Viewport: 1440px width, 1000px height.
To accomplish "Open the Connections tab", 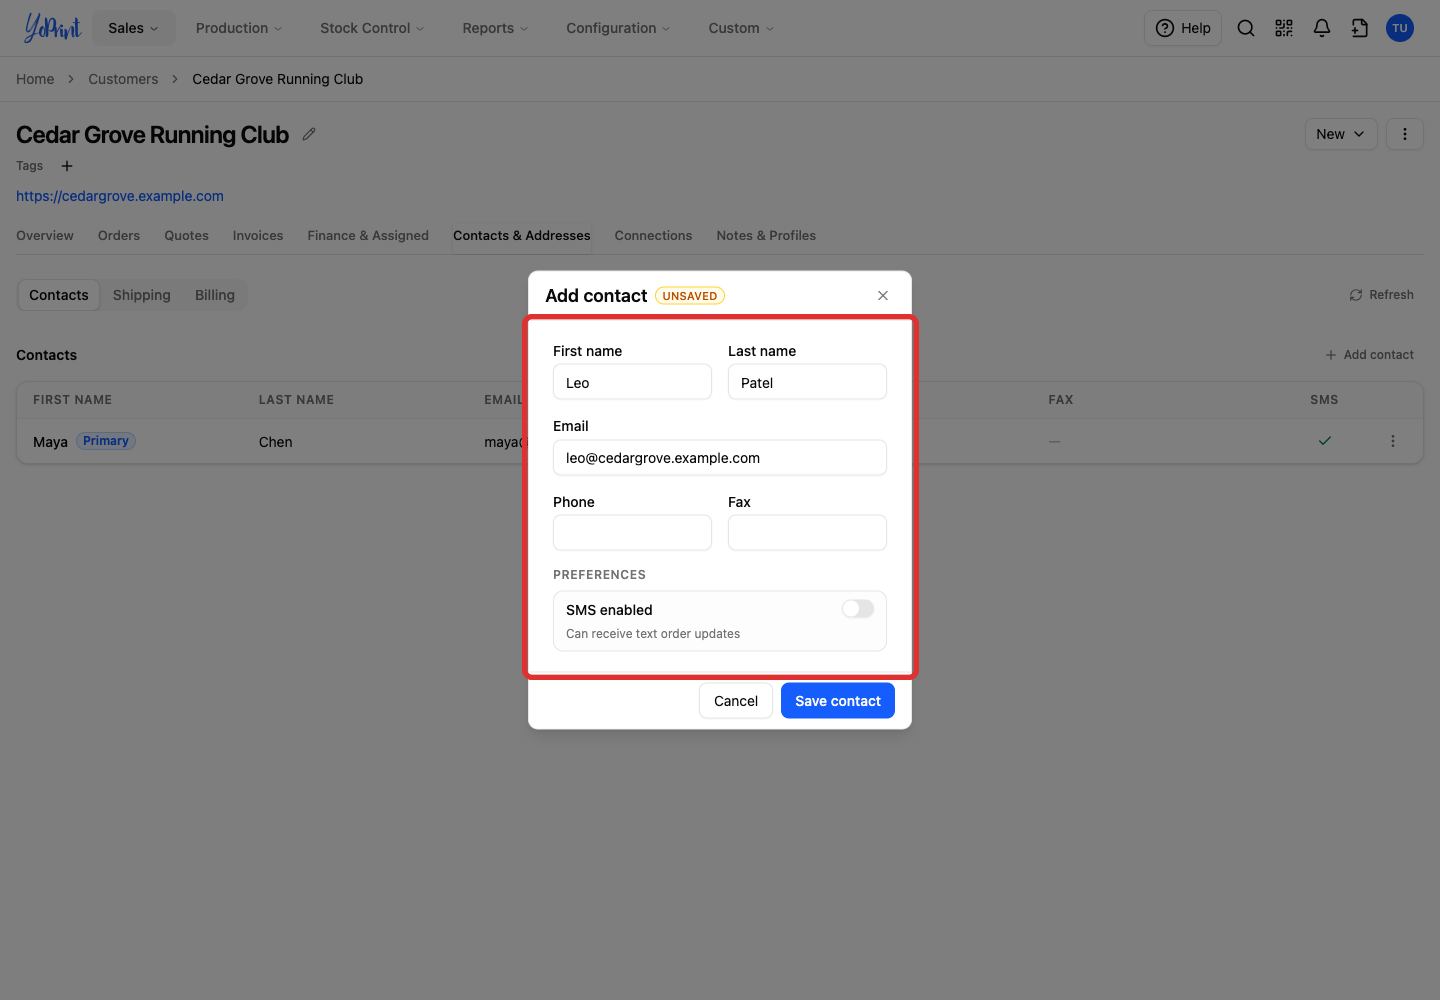I will tap(653, 236).
